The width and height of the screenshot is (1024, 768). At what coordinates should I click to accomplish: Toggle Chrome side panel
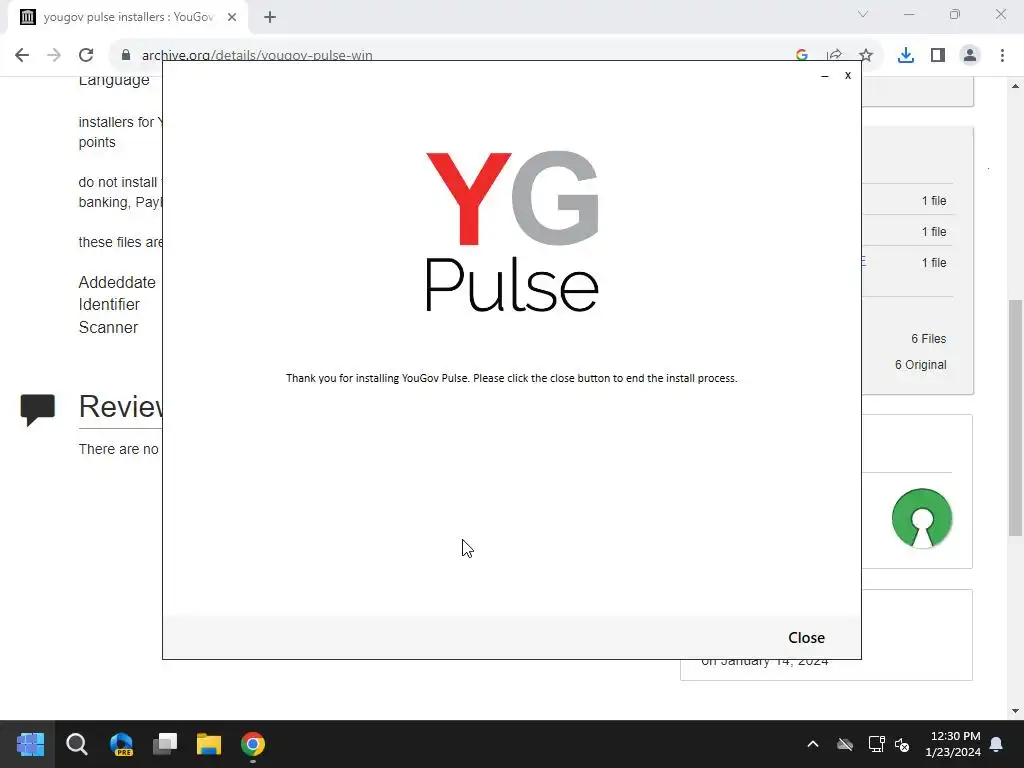point(938,55)
